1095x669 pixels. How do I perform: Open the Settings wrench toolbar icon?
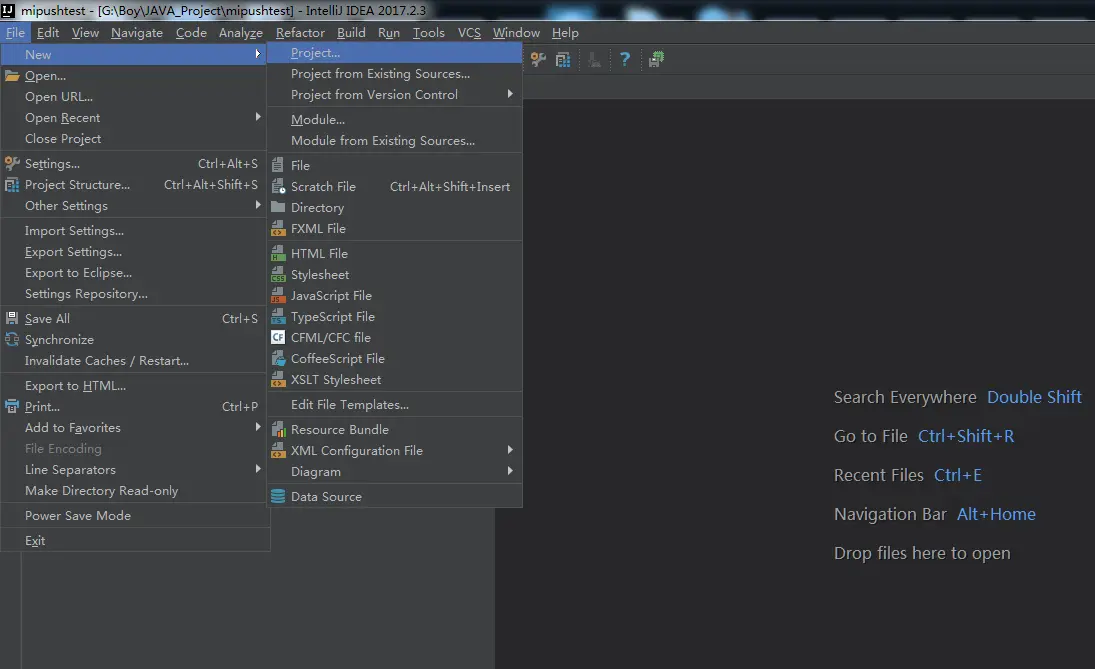(x=538, y=59)
